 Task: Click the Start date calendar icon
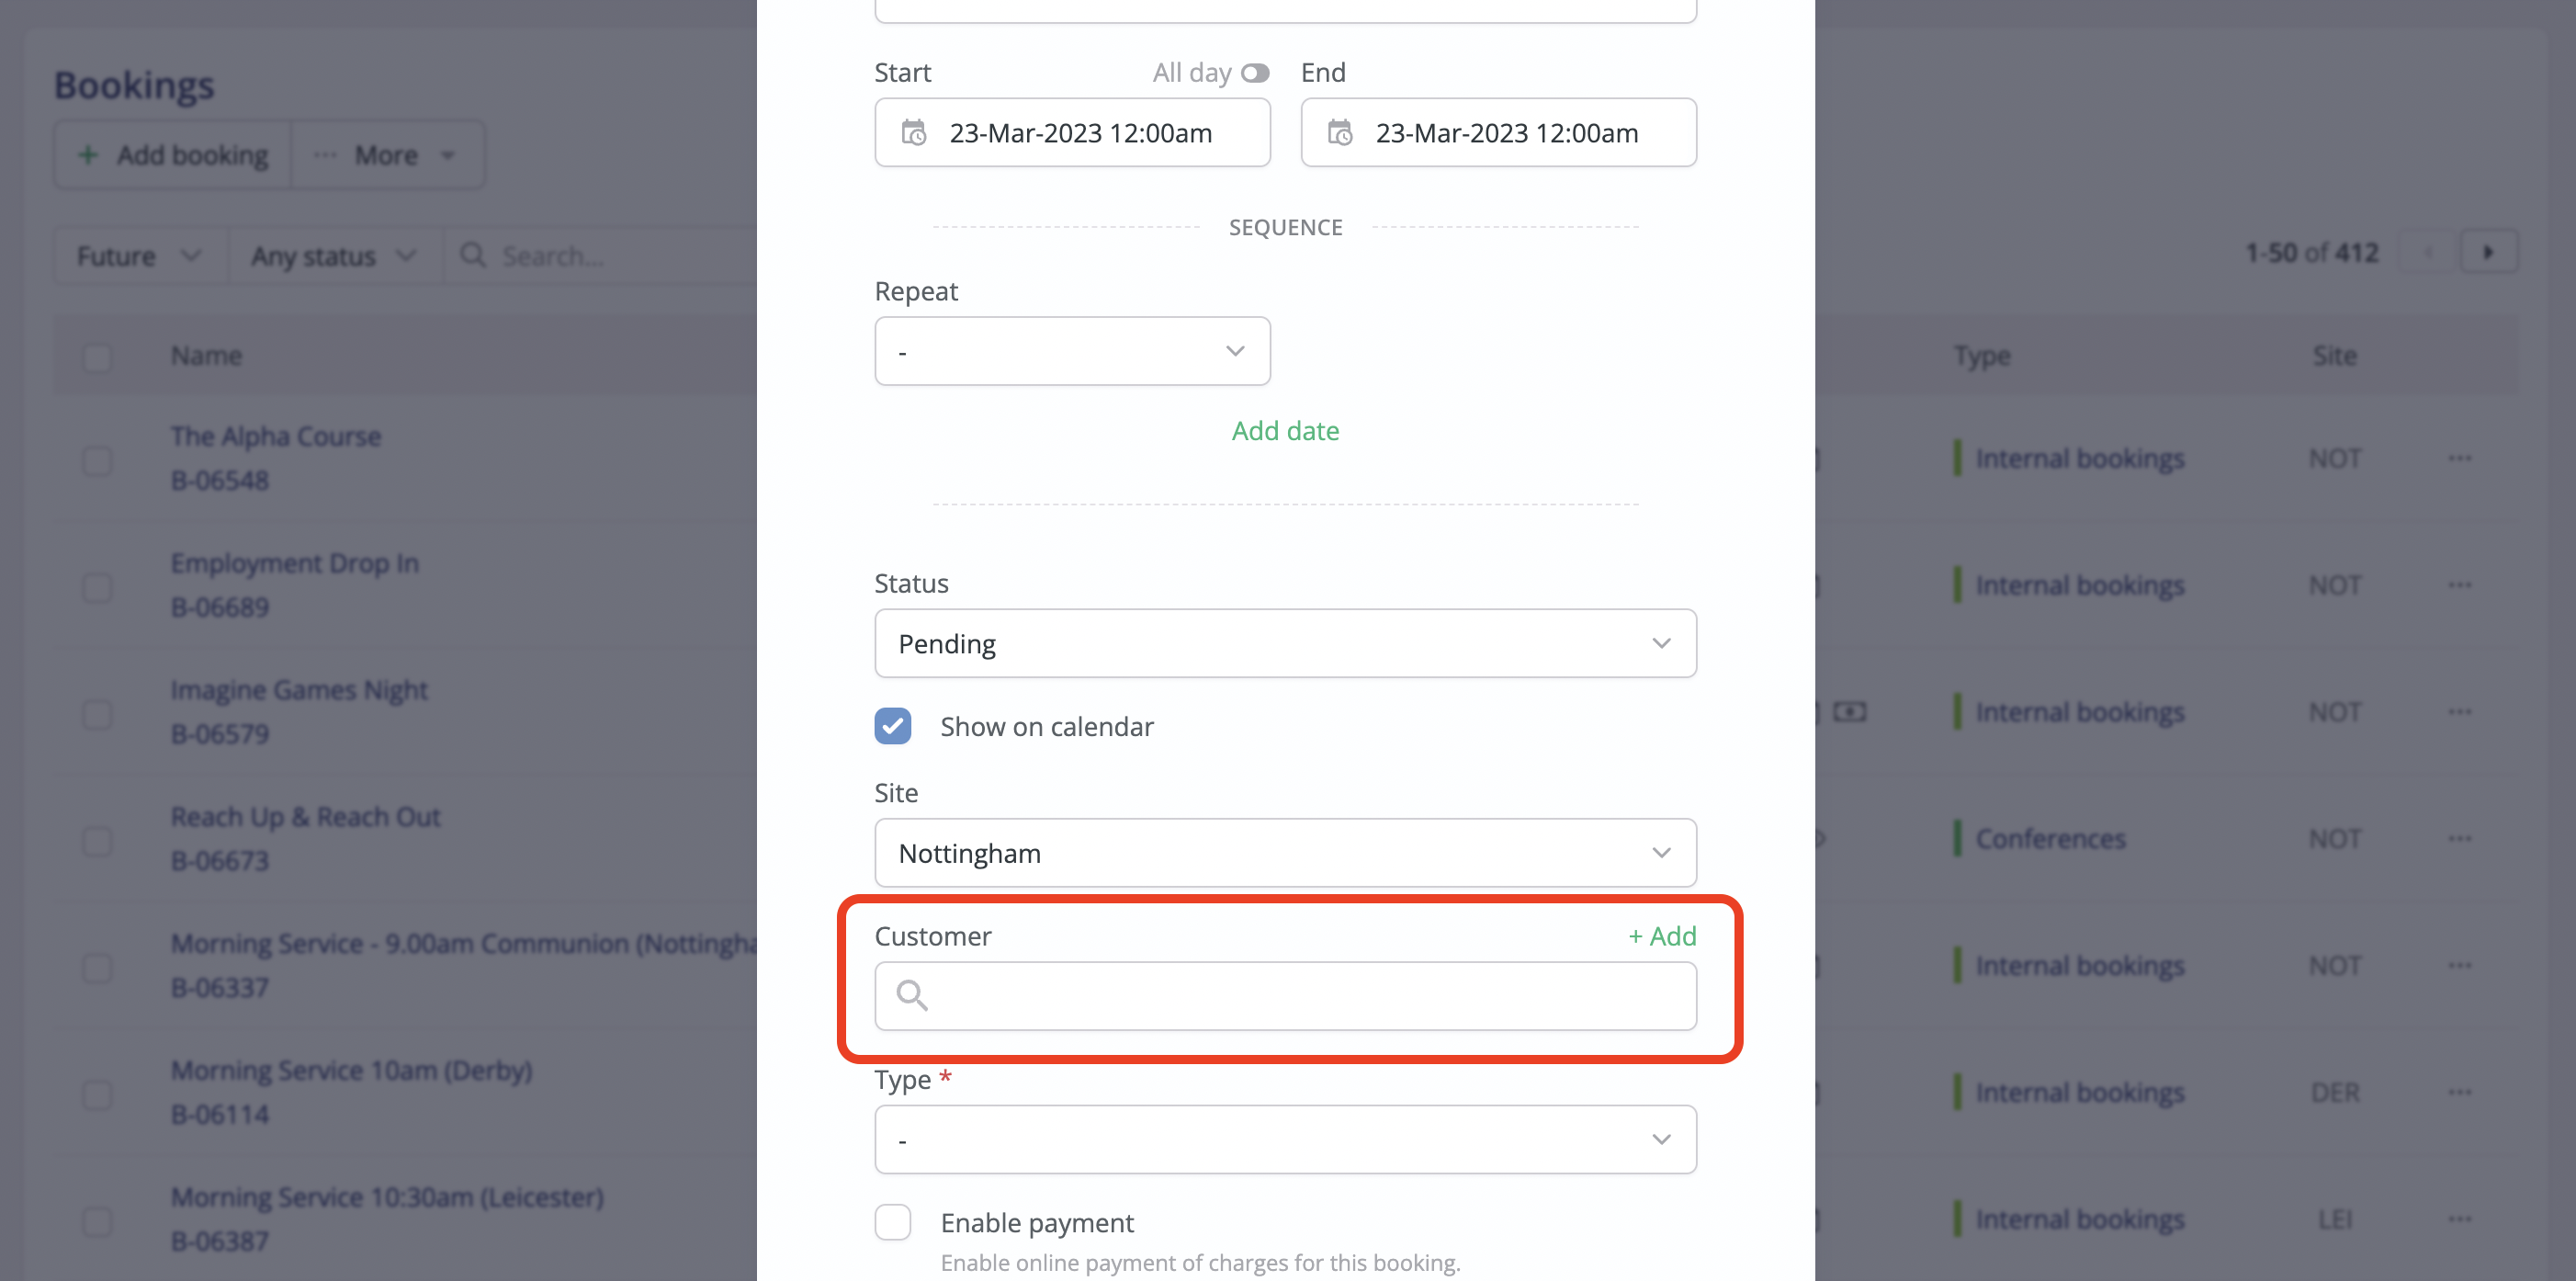913,133
